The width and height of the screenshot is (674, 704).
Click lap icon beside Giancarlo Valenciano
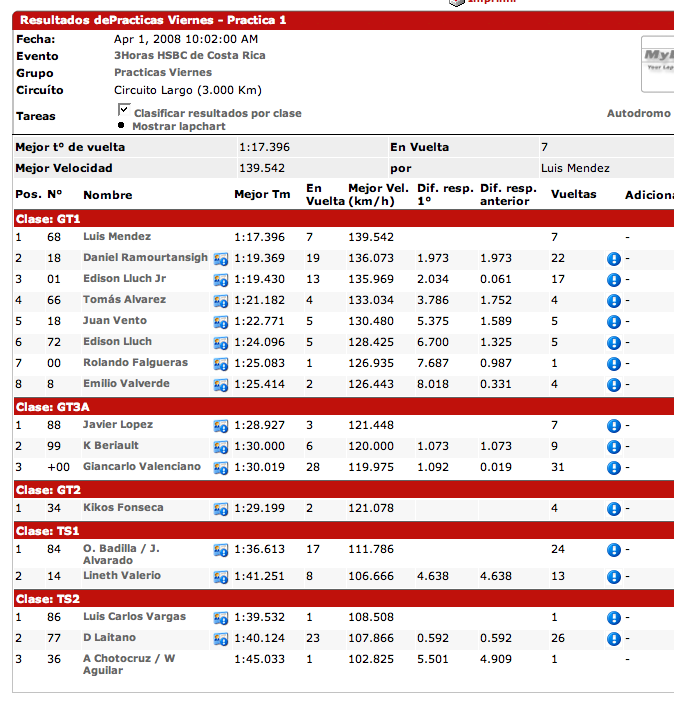point(221,468)
